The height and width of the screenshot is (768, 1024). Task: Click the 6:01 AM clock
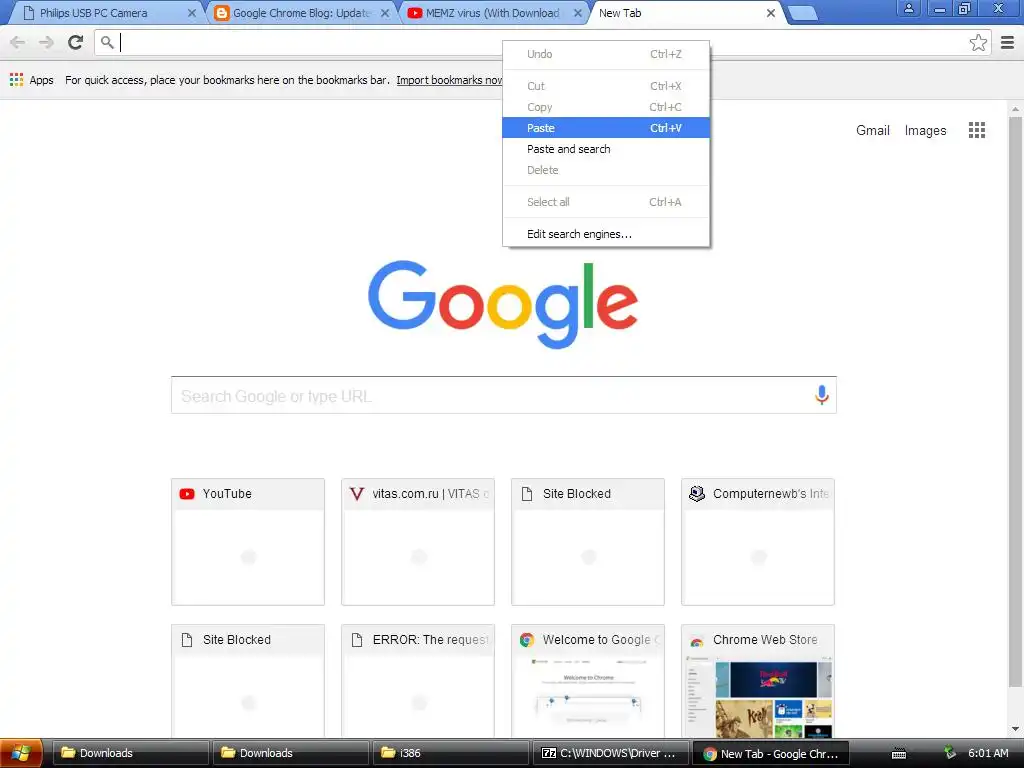coord(988,753)
